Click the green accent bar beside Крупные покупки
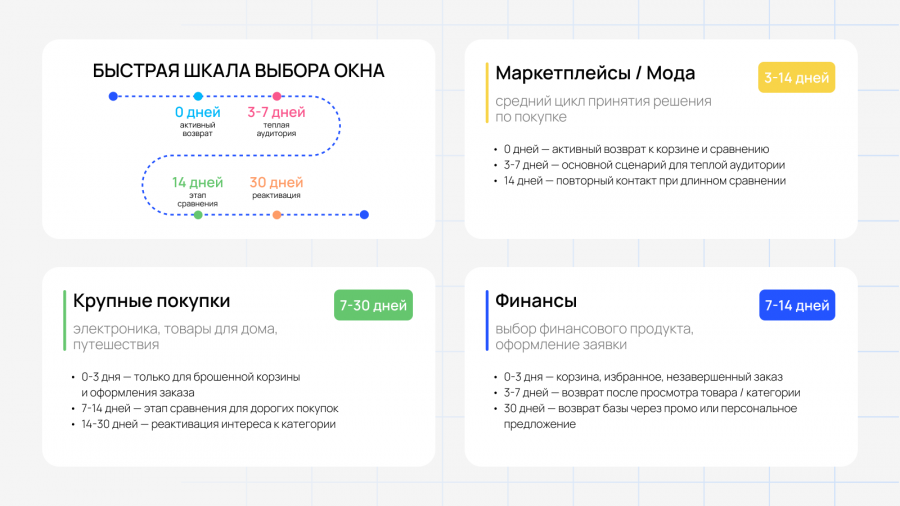900x506 pixels. click(64, 320)
